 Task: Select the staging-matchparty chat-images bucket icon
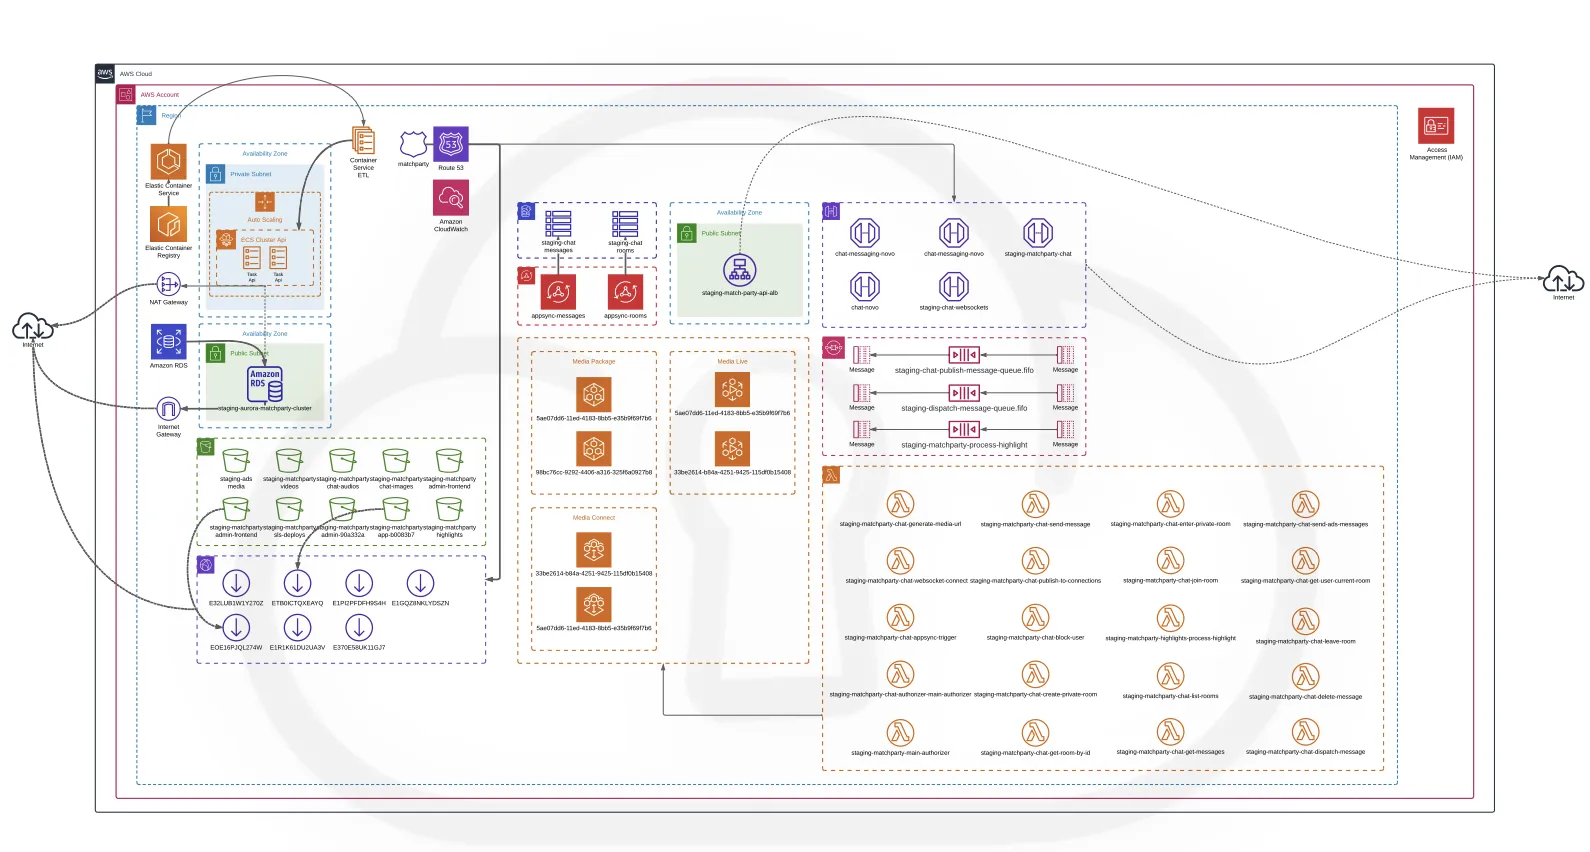point(396,461)
